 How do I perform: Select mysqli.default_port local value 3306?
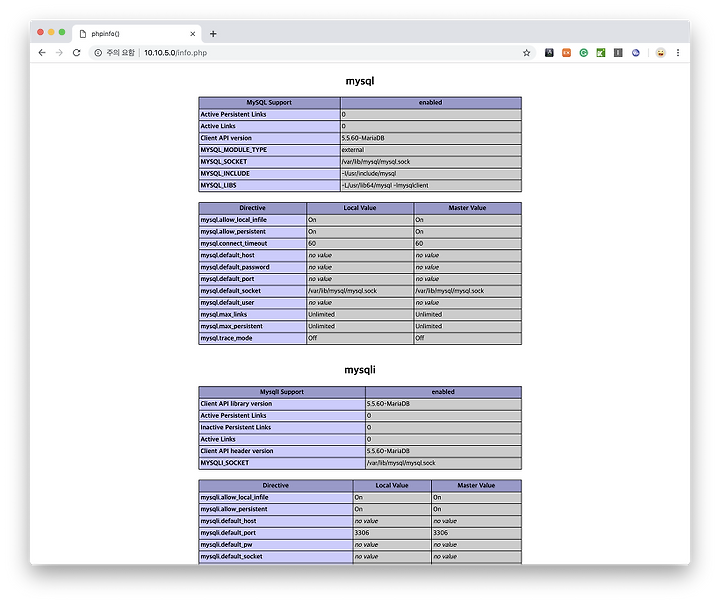coord(361,533)
